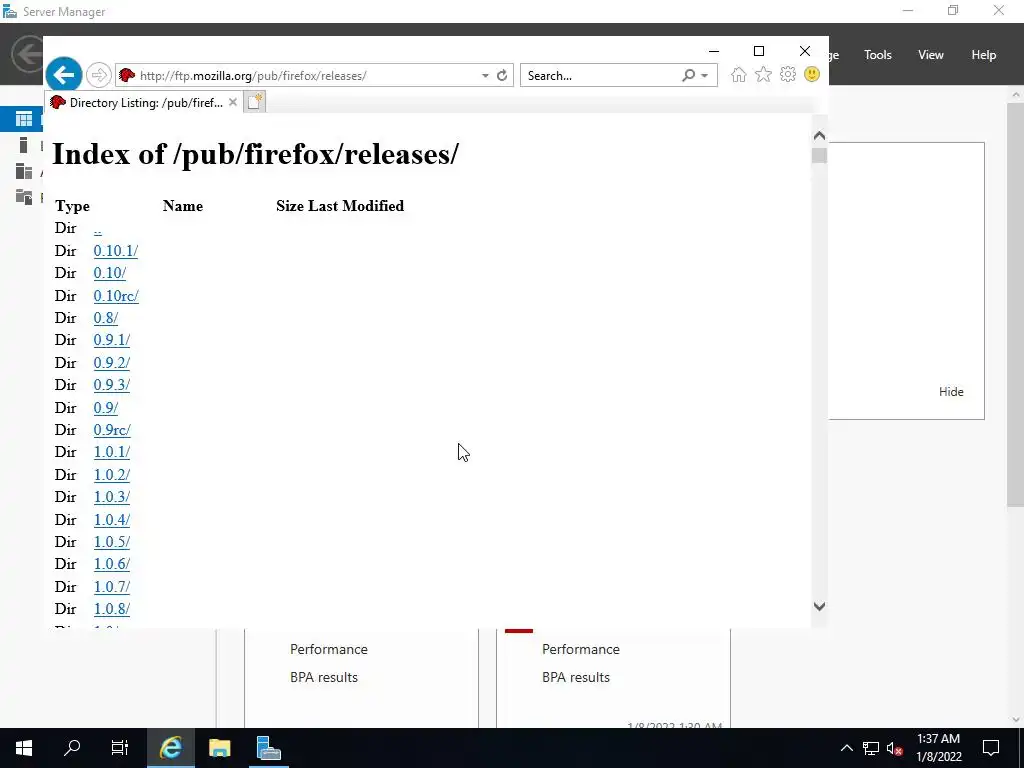The height and width of the screenshot is (768, 1024).
Task: Click scroll-down arrow of IE page scrollbar
Action: point(820,607)
